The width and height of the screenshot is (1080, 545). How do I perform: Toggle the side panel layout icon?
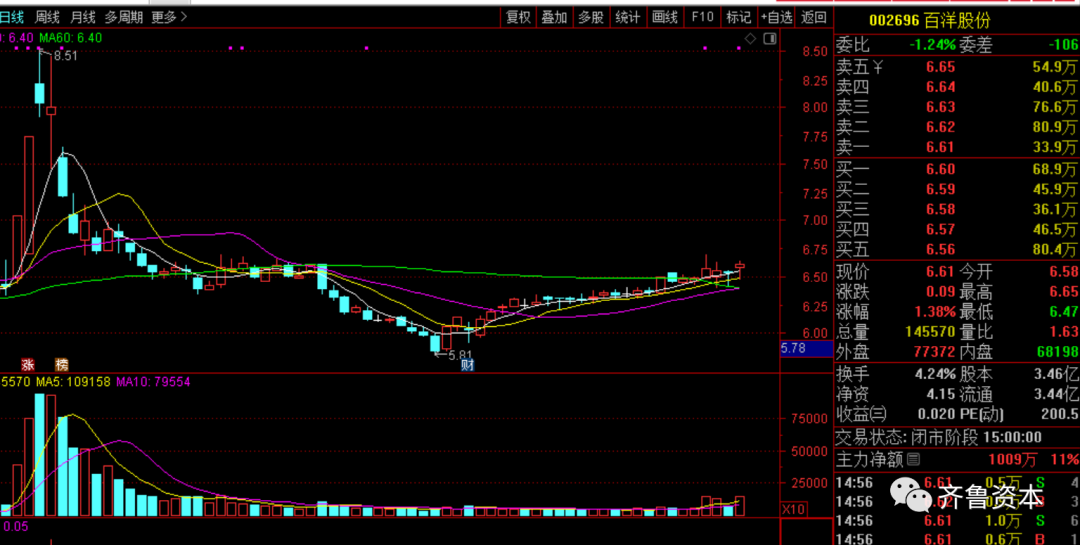(x=769, y=39)
